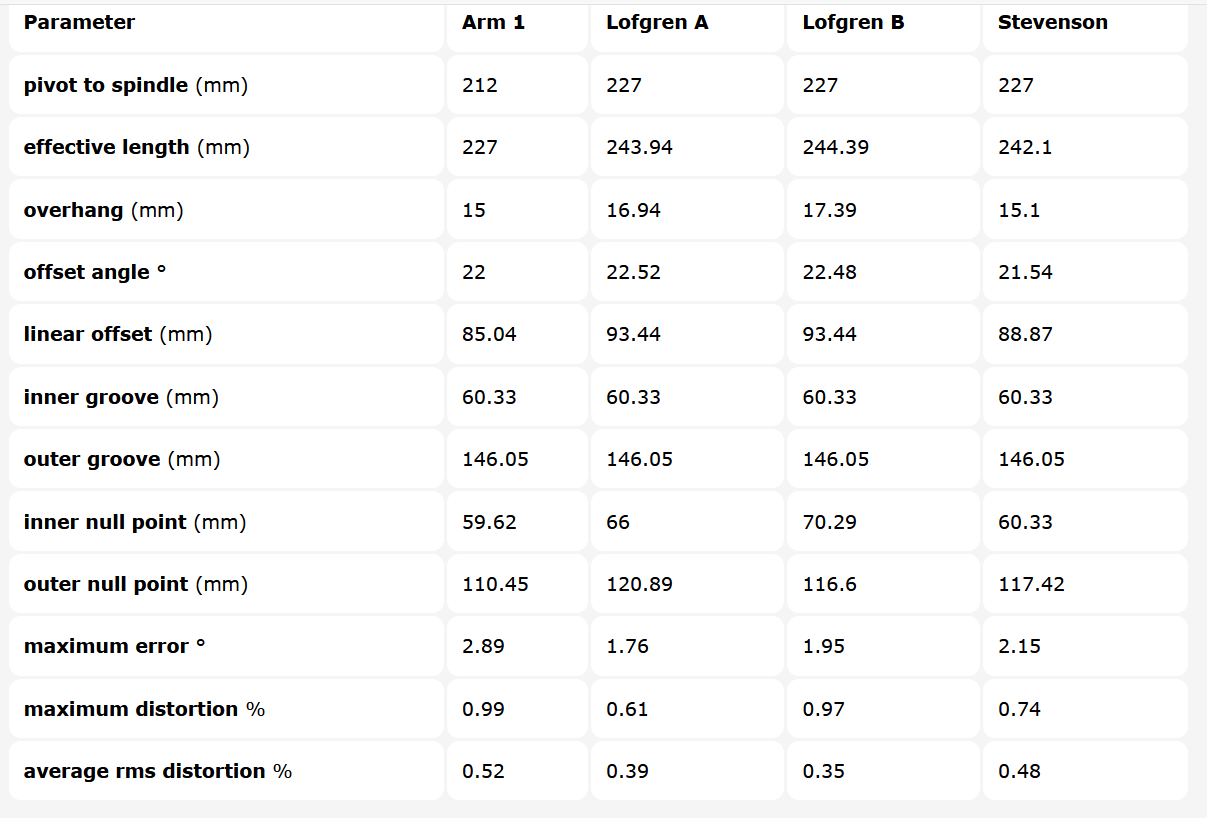Click Lofgren A maximum distortion 0.61
The height and width of the screenshot is (818, 1207).
(x=627, y=709)
